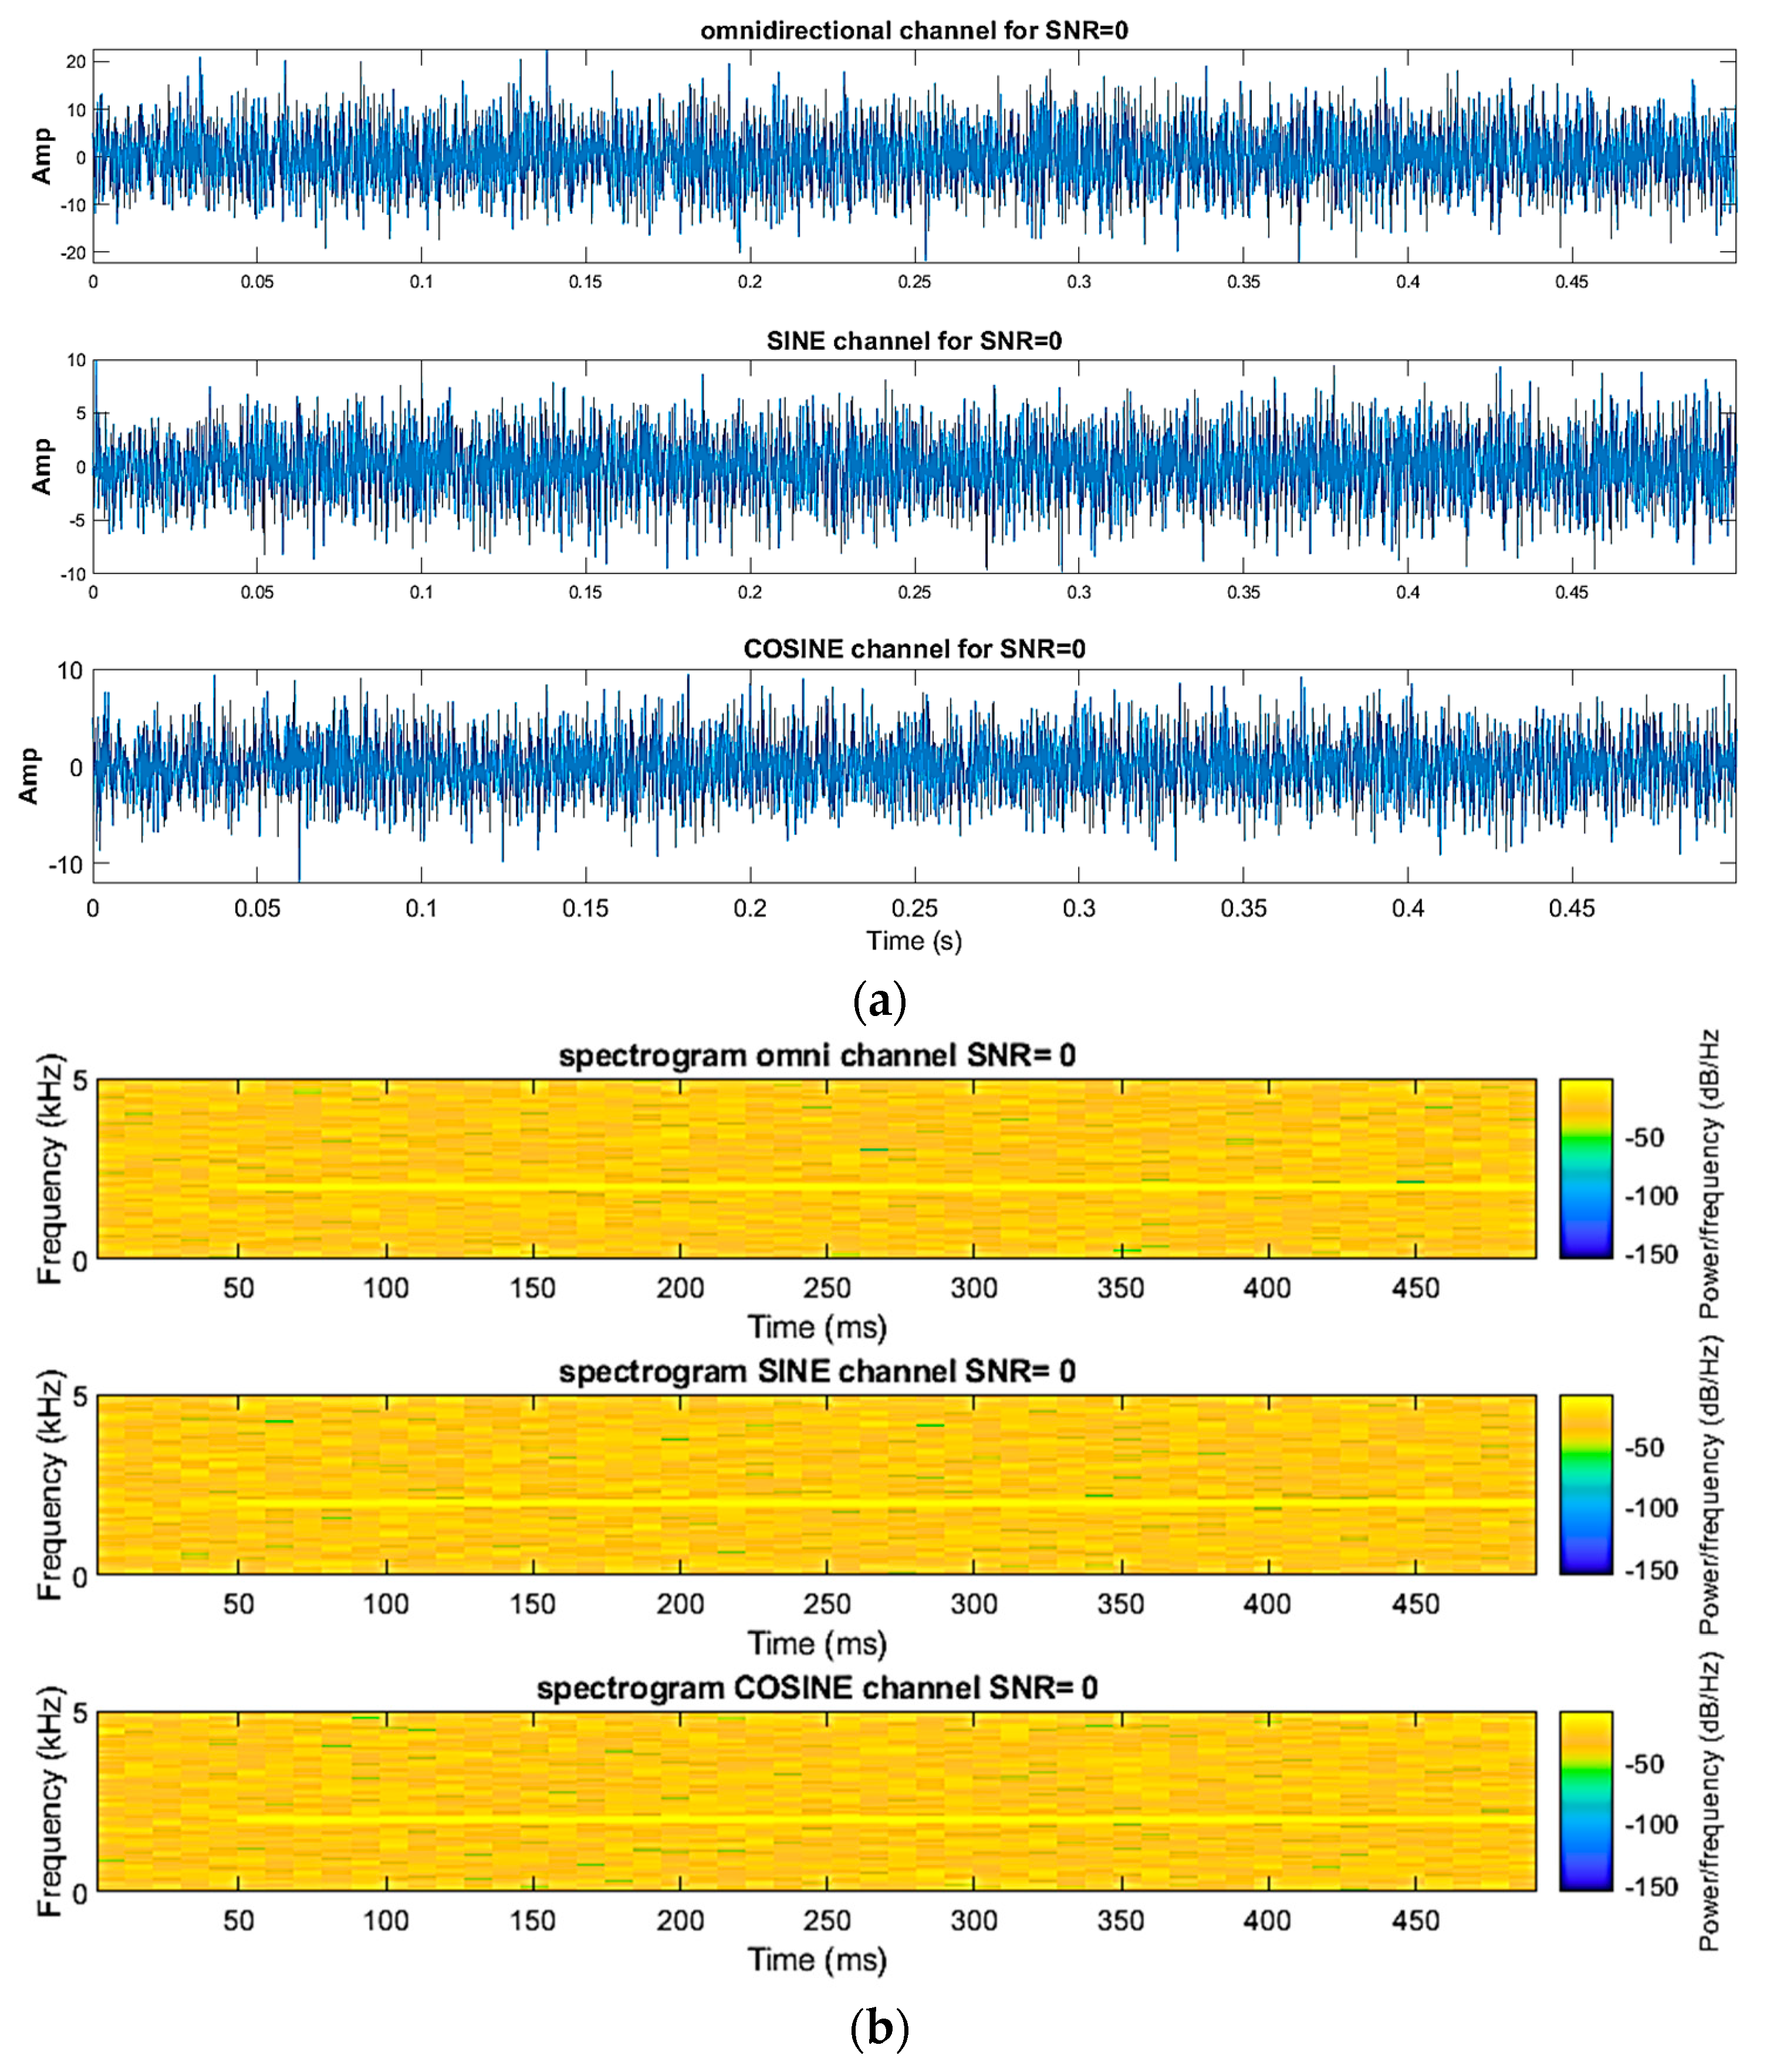This screenshot has height=2072, width=1767.
Task: Click the subfigure label (b)
Action: point(879,2029)
